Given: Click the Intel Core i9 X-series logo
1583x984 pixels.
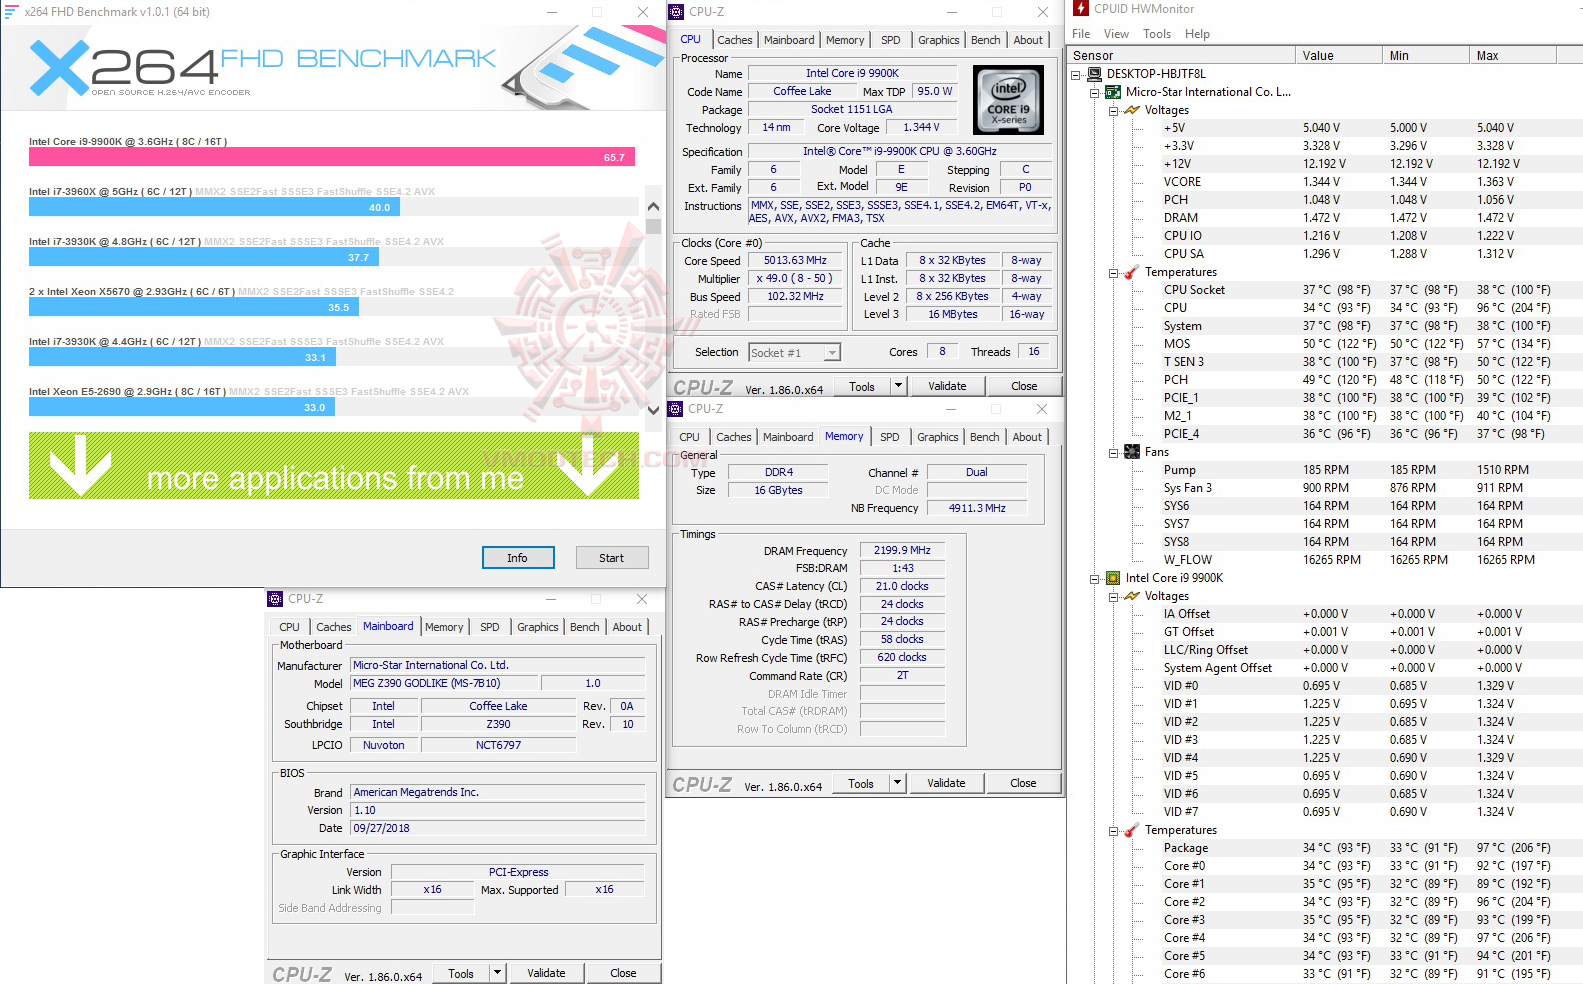Looking at the screenshot, I should point(1008,100).
